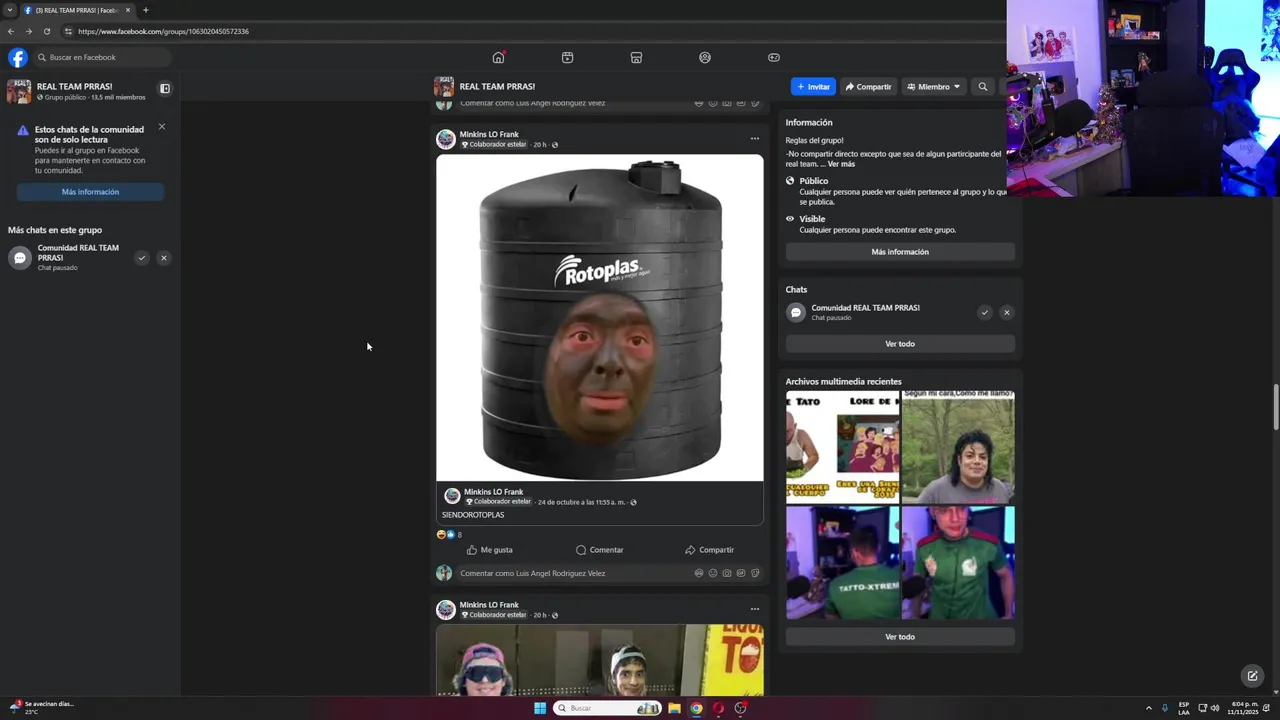Search within group using magnifier icon
1280x720 pixels.
pos(982,87)
